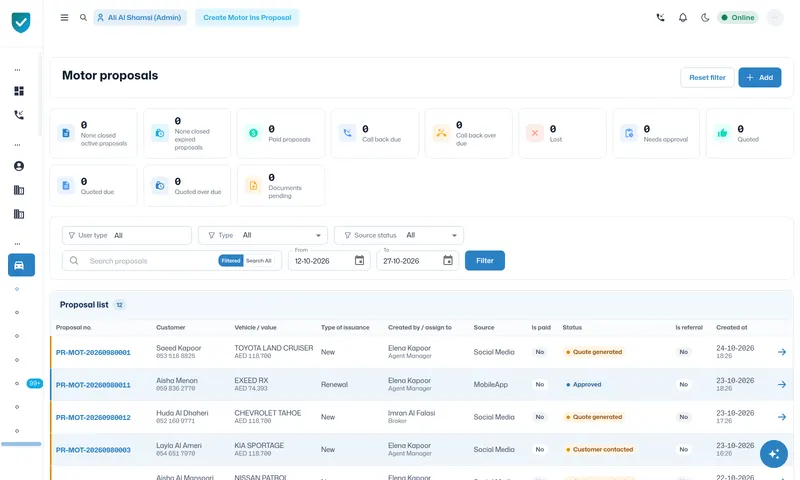Open the hamburger menu icon
Viewport: 800px width, 480px height.
click(64, 17)
